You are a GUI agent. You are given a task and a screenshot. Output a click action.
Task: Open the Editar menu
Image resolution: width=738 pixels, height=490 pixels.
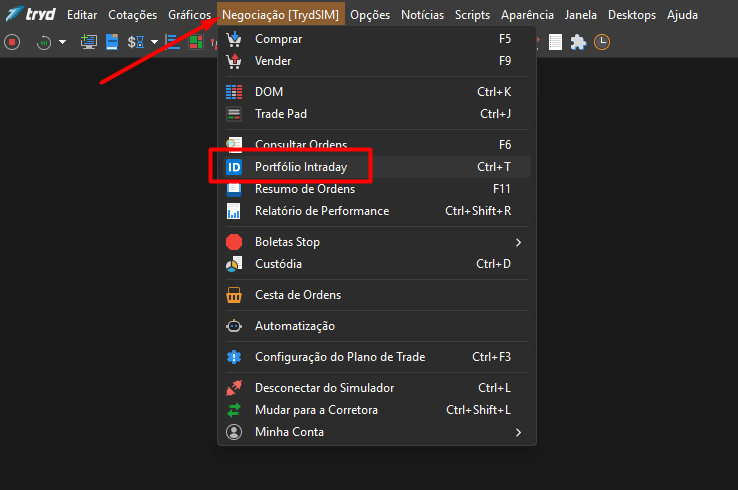pyautogui.click(x=82, y=15)
